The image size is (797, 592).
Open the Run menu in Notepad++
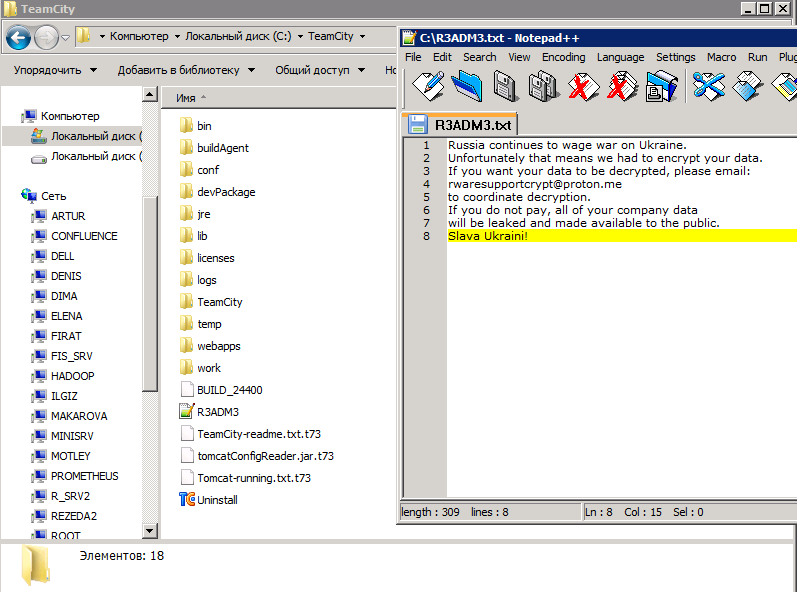757,57
